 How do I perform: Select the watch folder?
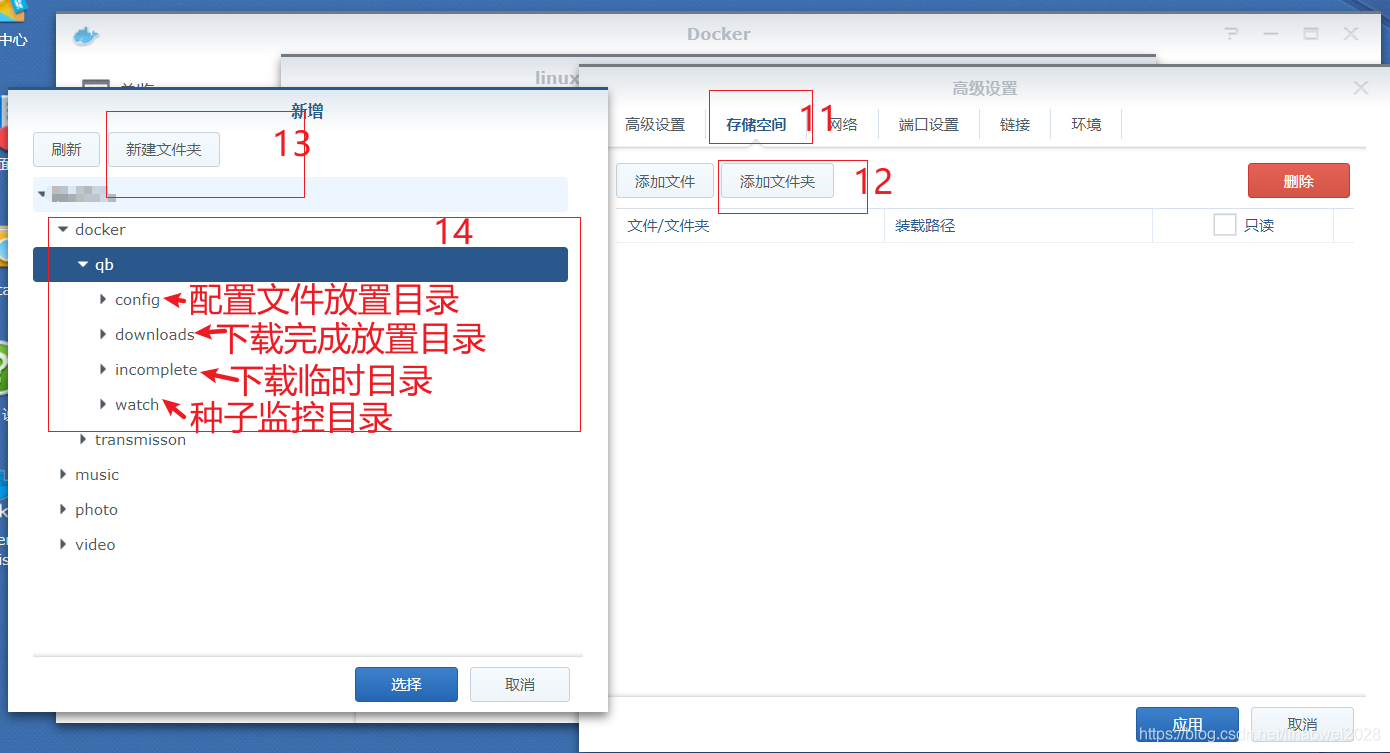click(x=137, y=405)
